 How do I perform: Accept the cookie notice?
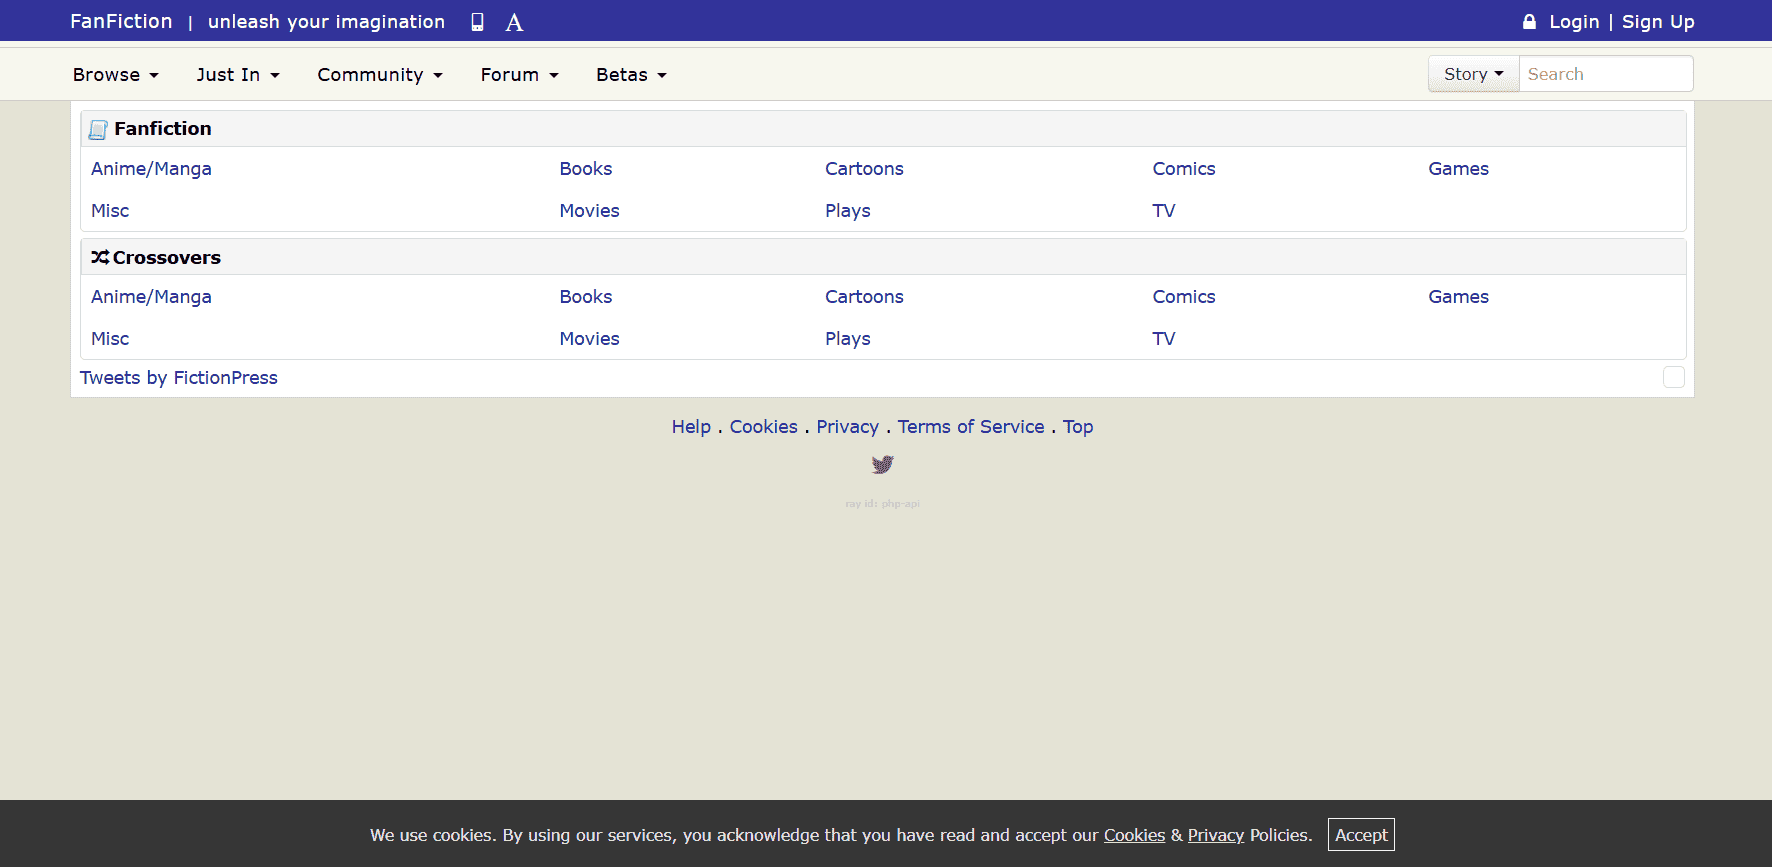[x=1360, y=835]
